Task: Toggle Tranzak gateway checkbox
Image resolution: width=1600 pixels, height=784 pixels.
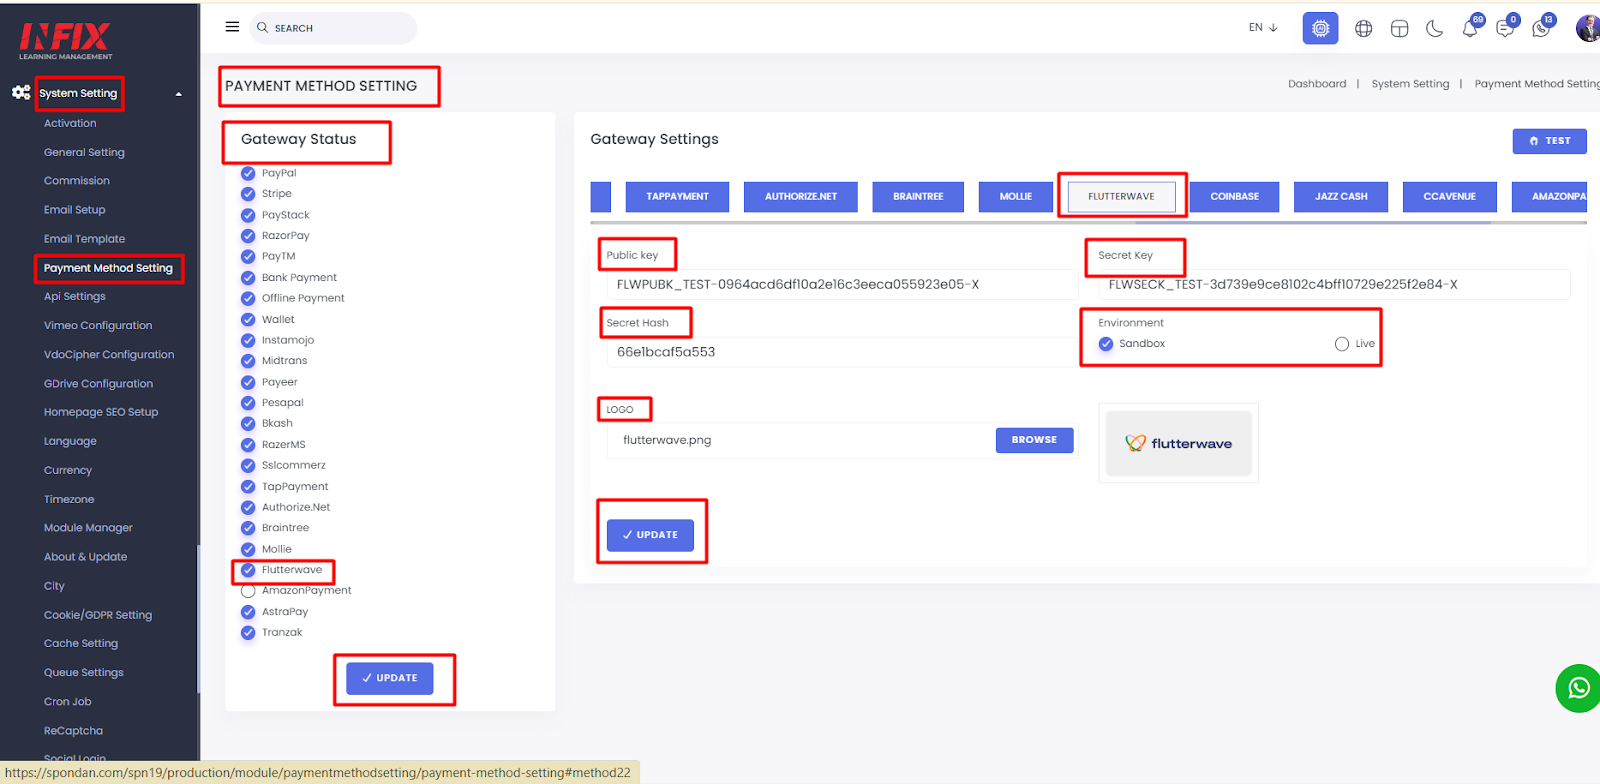Action: (248, 633)
